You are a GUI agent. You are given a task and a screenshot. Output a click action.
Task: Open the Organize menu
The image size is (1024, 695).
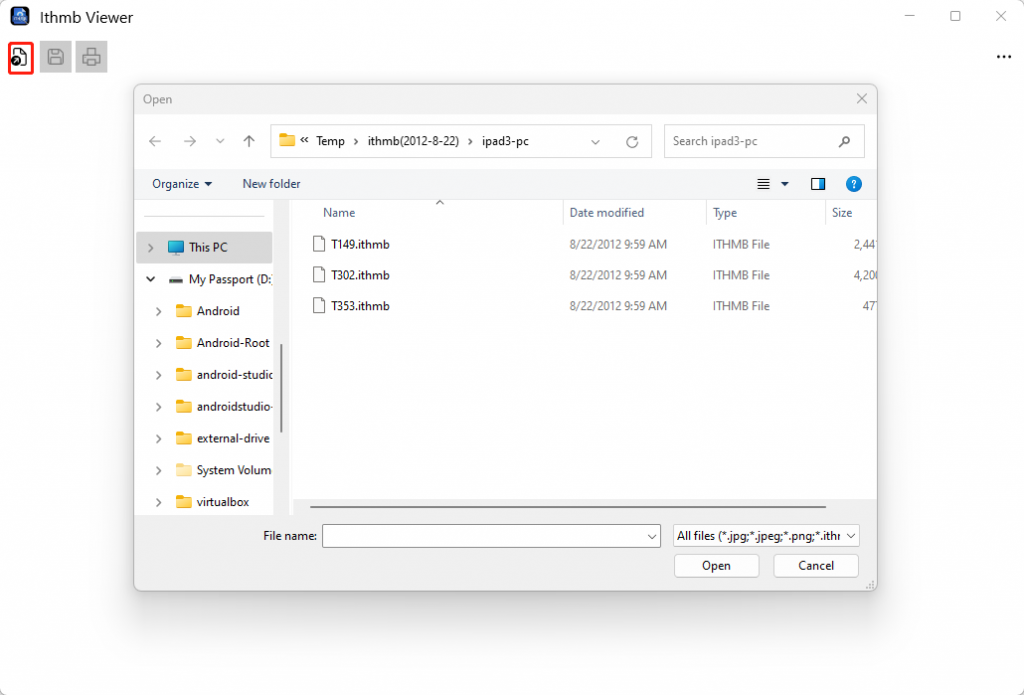click(x=182, y=184)
